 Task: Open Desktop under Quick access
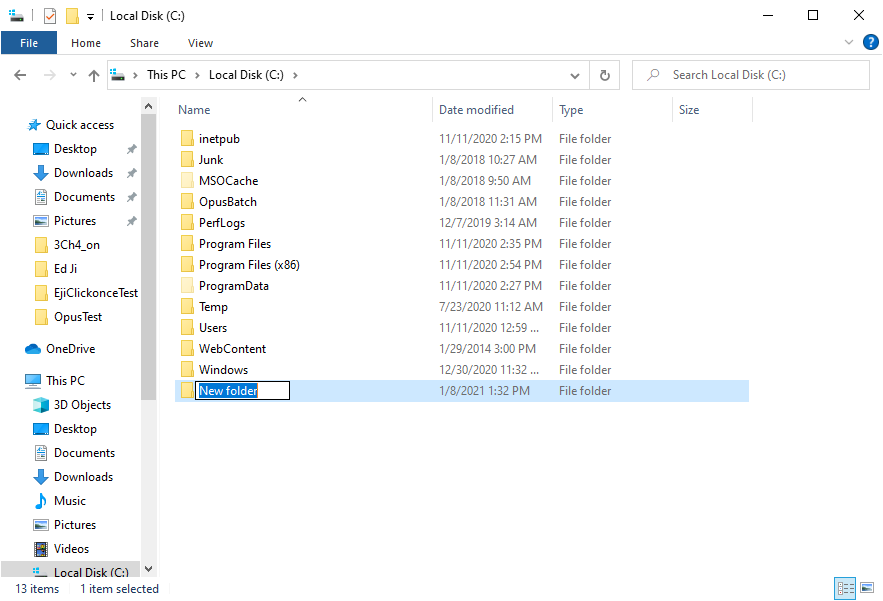coord(75,149)
